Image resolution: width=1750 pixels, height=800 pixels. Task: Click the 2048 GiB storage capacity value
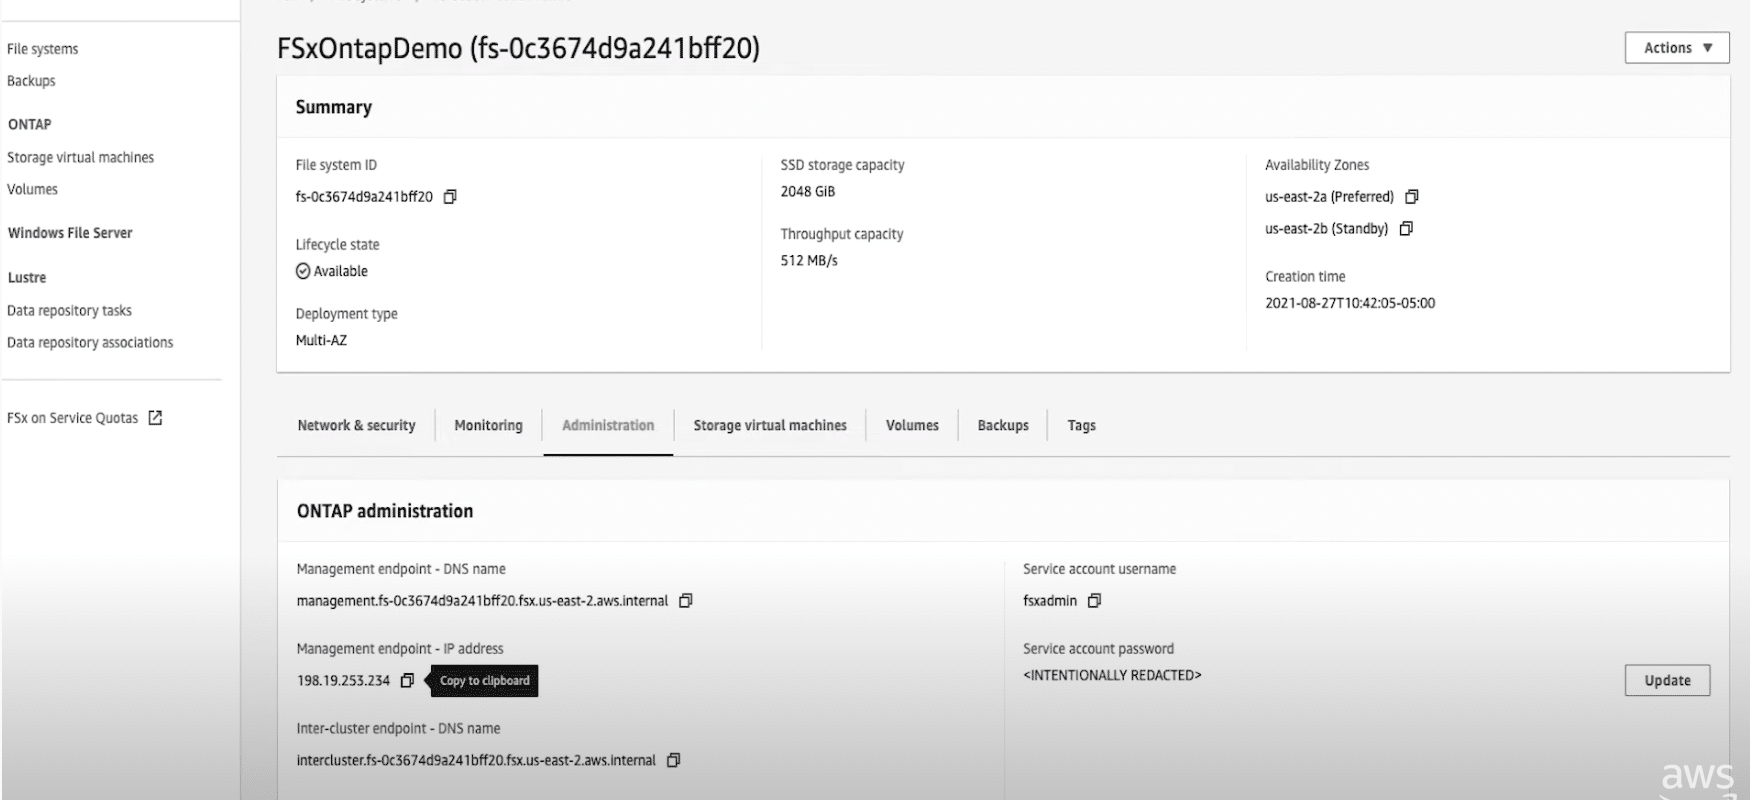pos(808,191)
